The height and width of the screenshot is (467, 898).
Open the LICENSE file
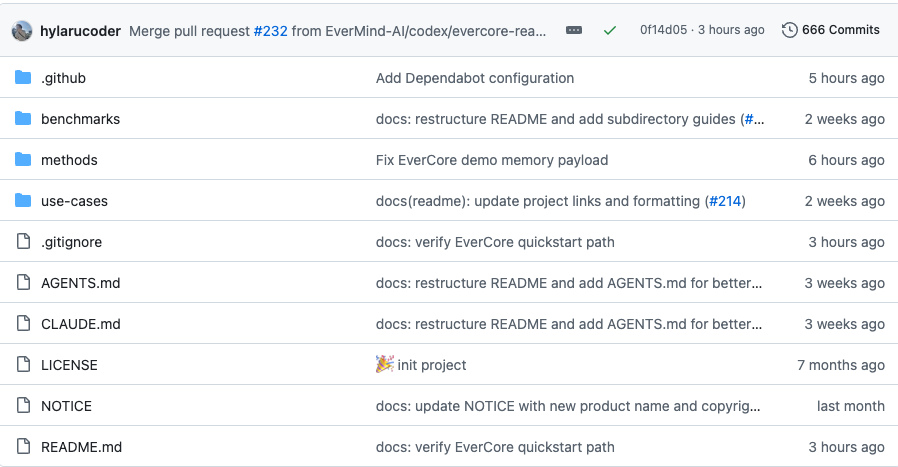click(x=69, y=365)
